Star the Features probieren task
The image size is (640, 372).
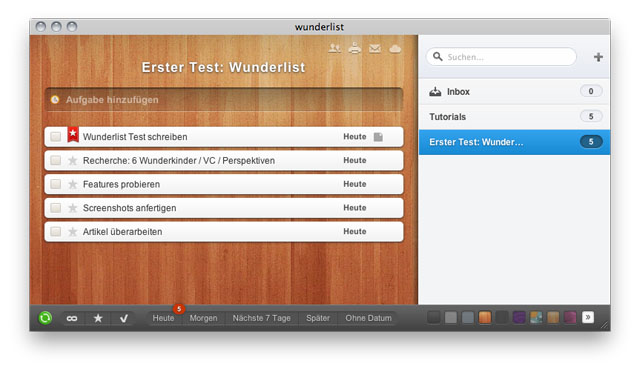click(73, 184)
